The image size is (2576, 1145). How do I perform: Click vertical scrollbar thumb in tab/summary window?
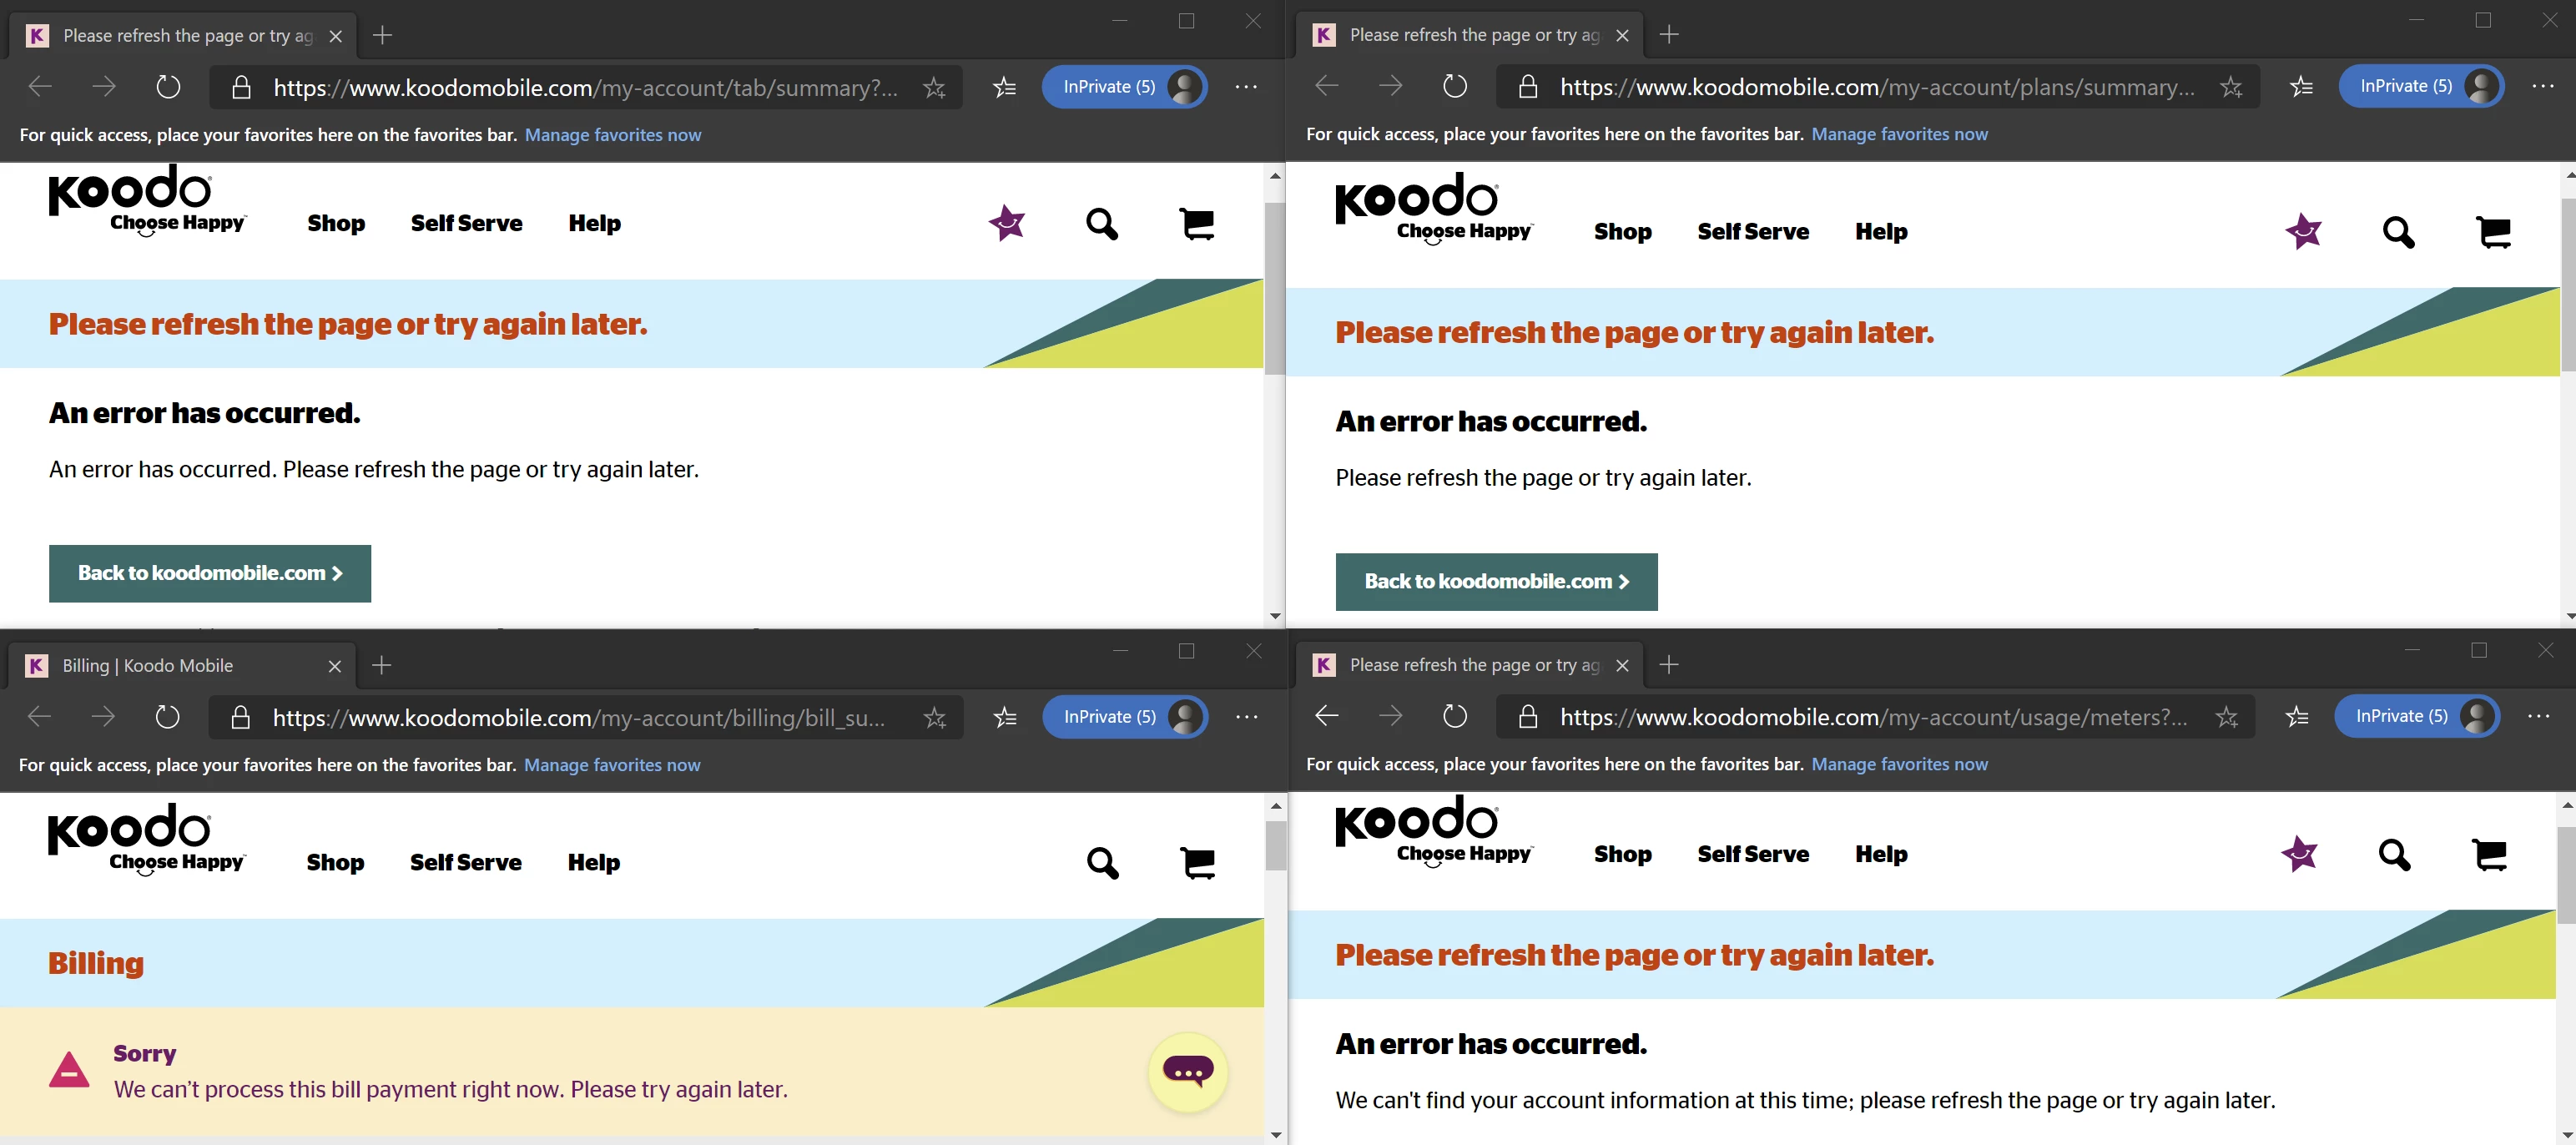click(x=1275, y=289)
